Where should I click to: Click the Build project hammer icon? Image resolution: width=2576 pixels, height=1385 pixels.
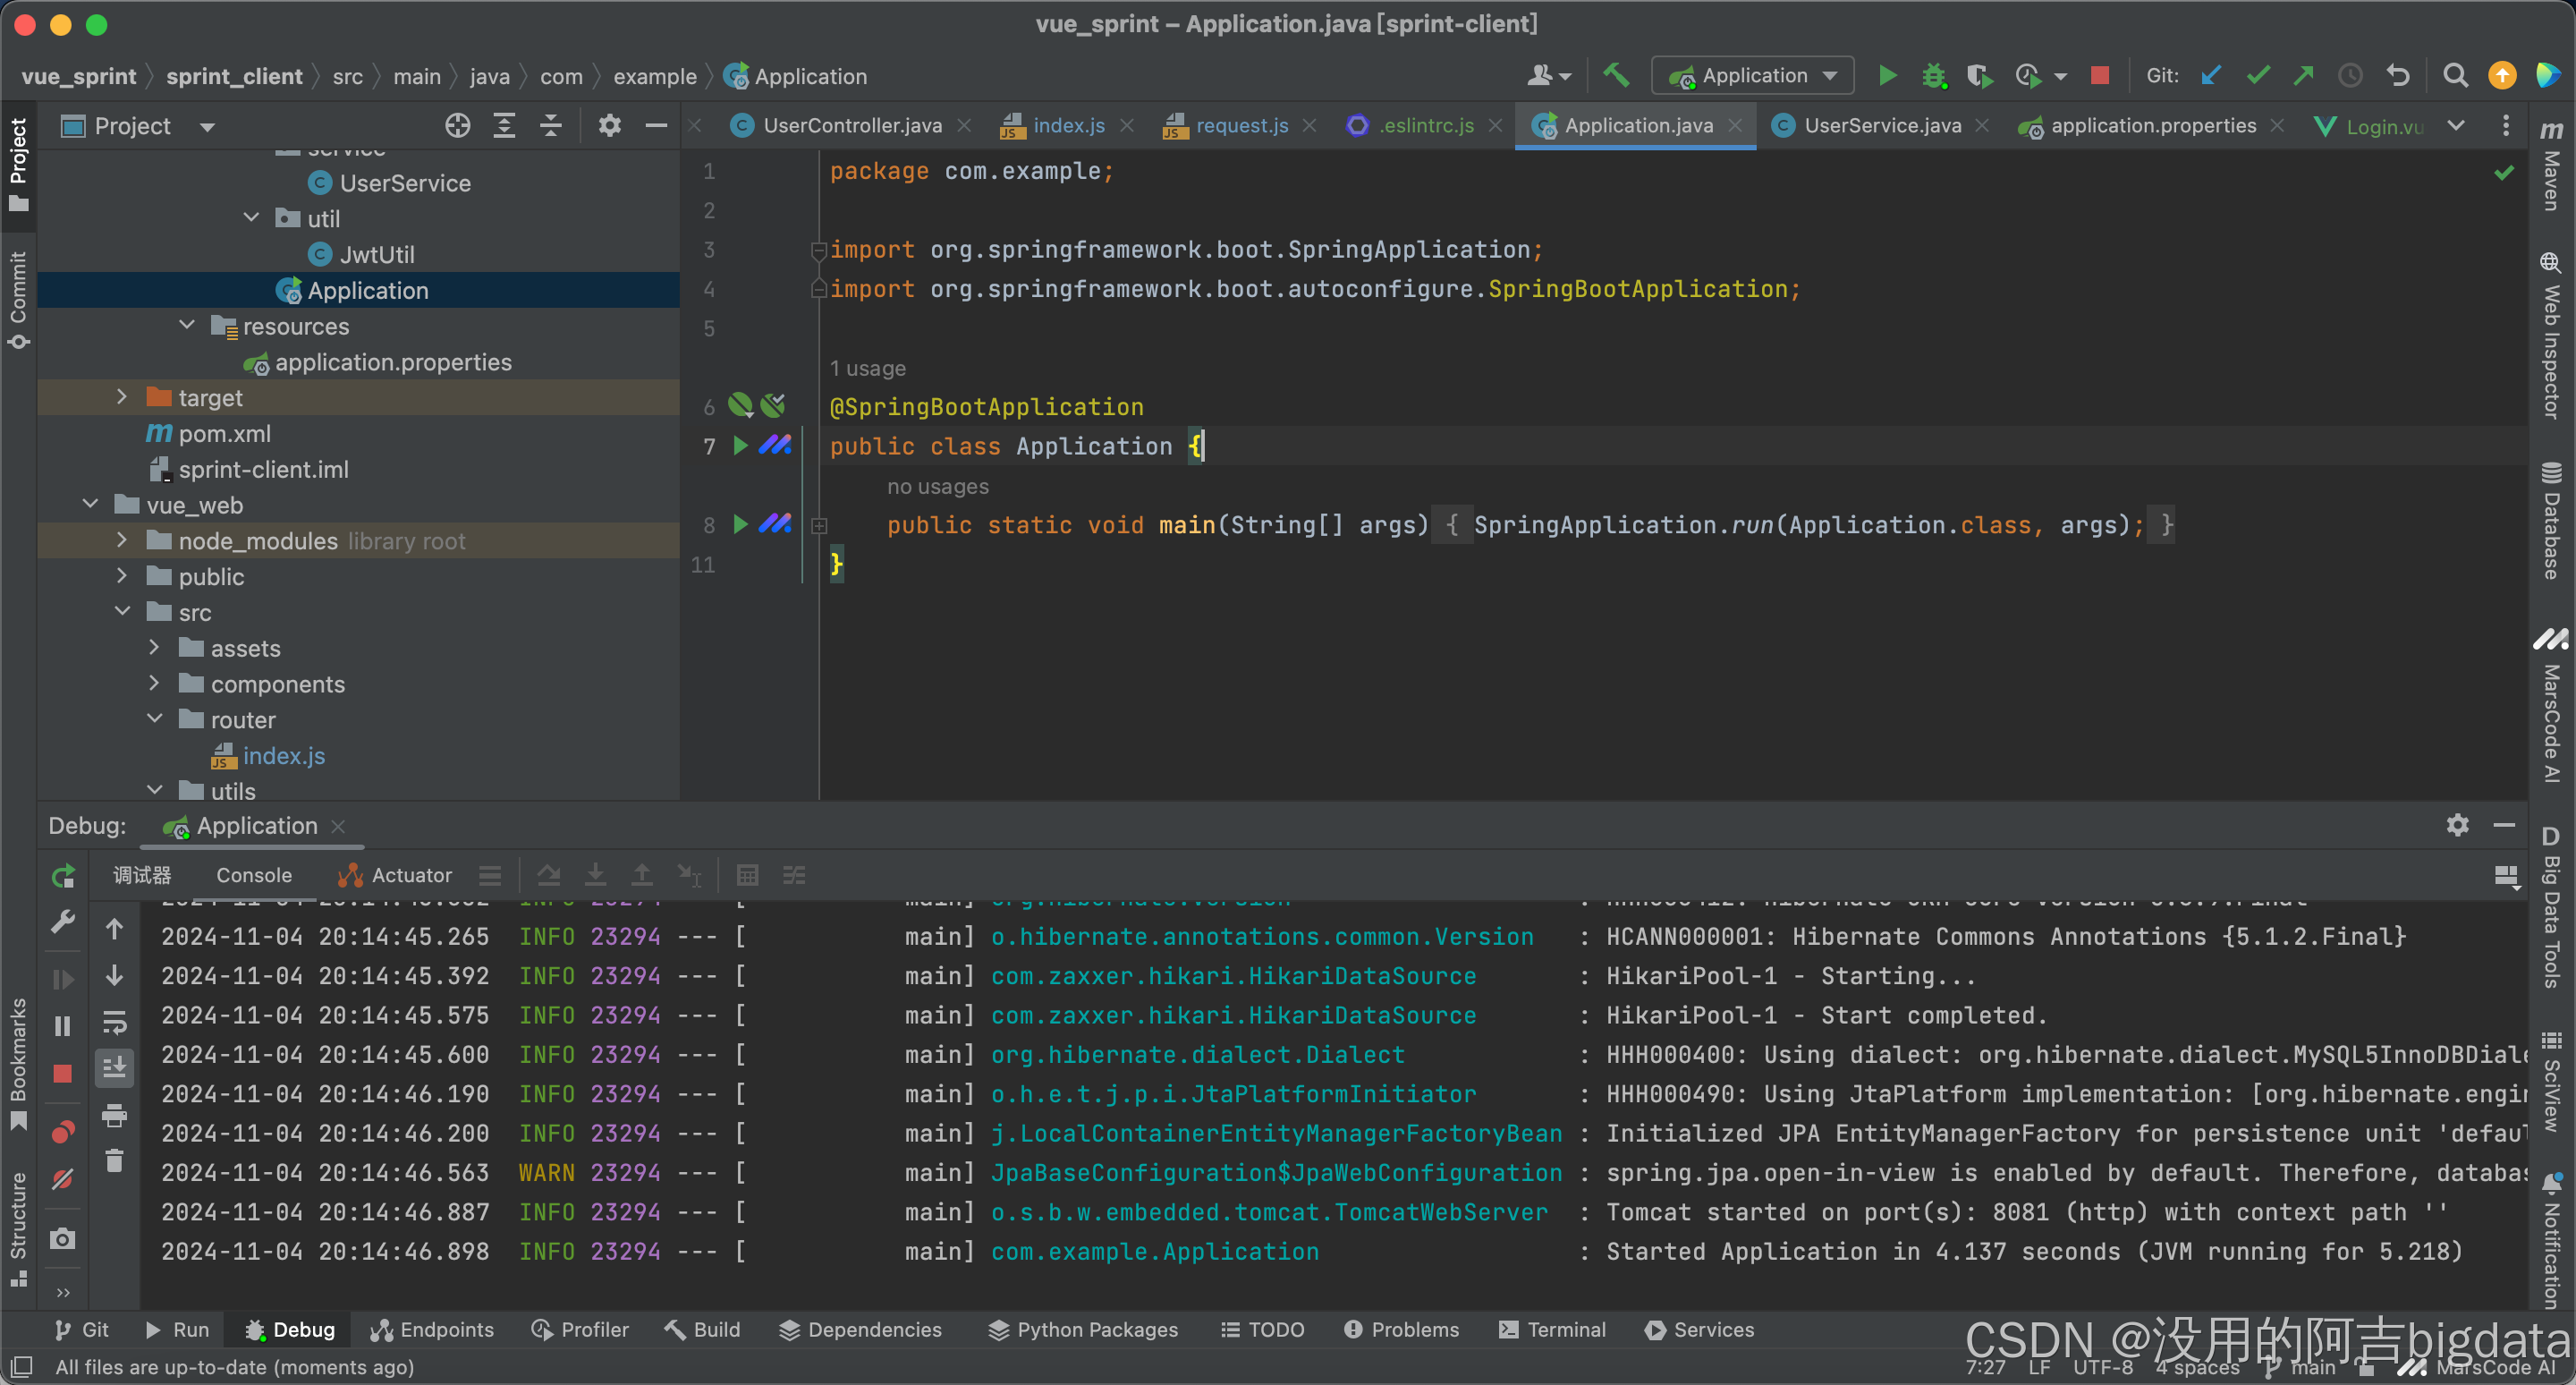1616,75
